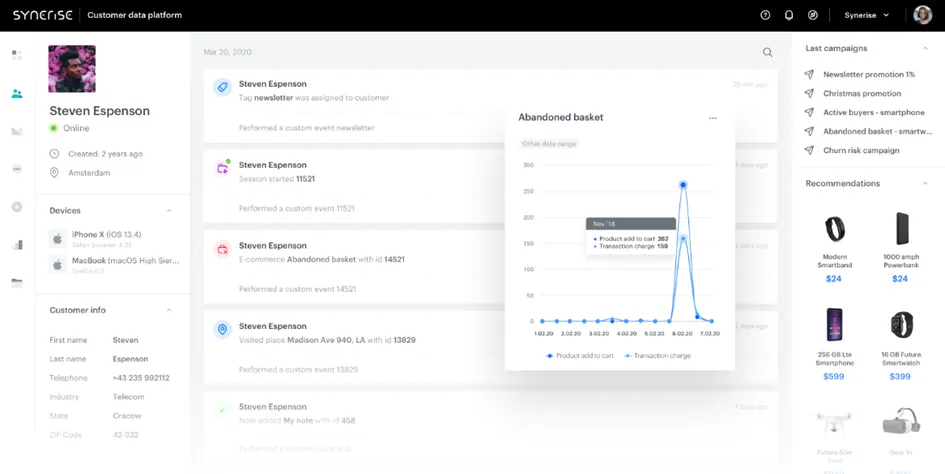Screen dimensions: 945x474
Task: Click paper plane icon beside Christmas promotion
Action: (x=809, y=93)
